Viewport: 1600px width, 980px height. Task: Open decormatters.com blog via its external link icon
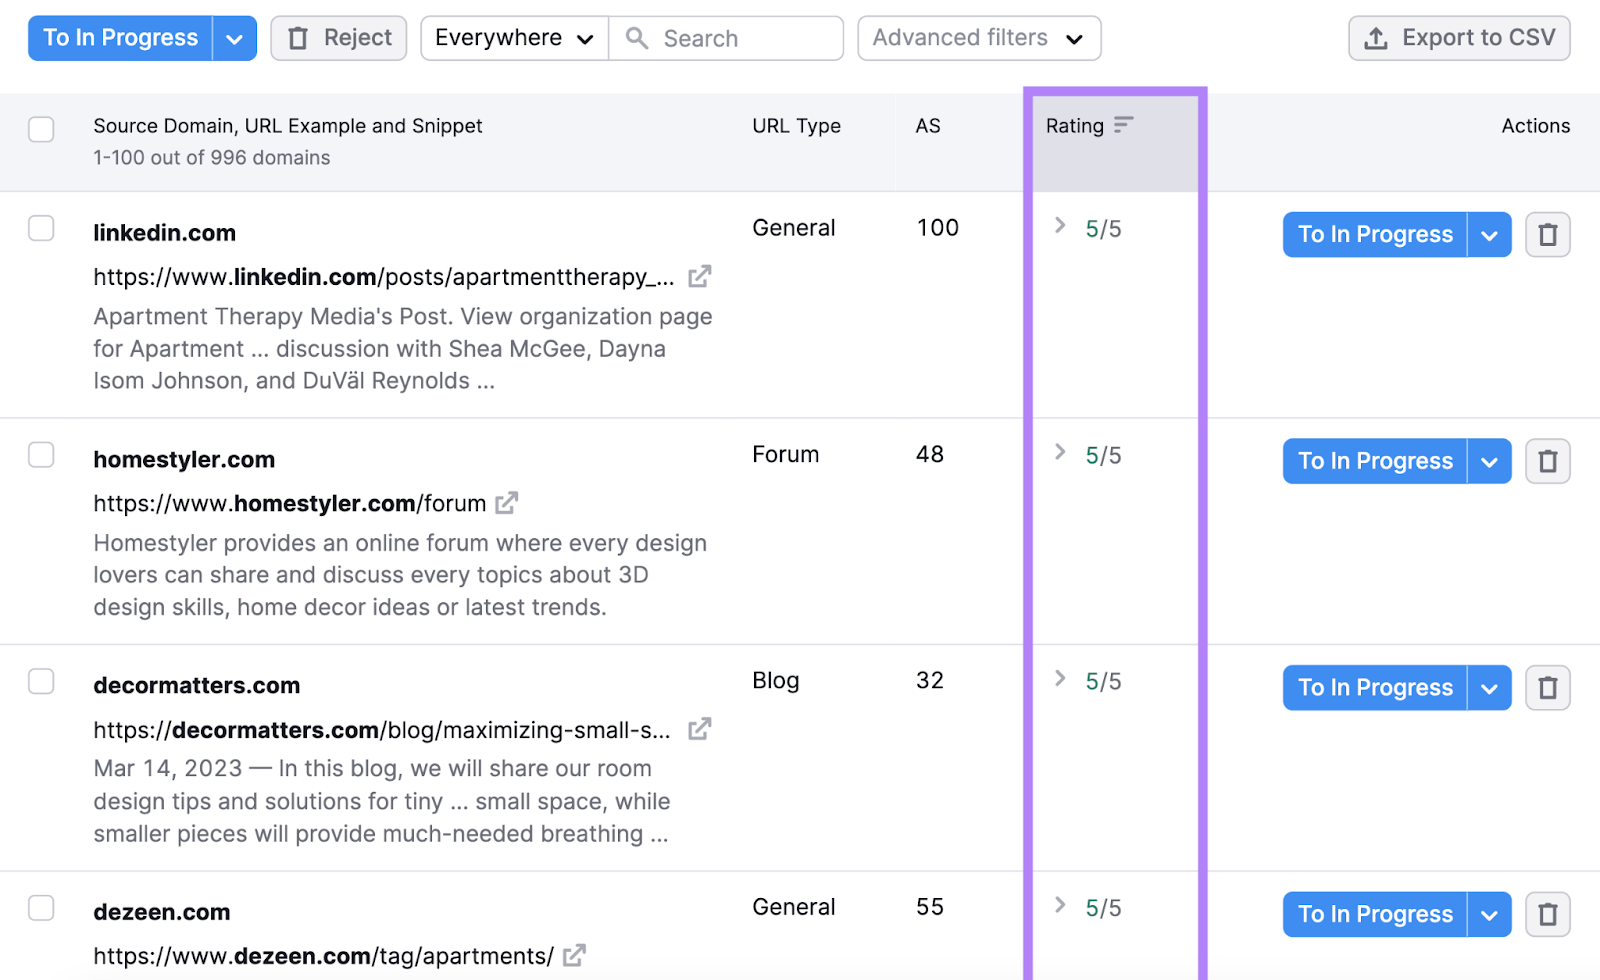point(700,730)
